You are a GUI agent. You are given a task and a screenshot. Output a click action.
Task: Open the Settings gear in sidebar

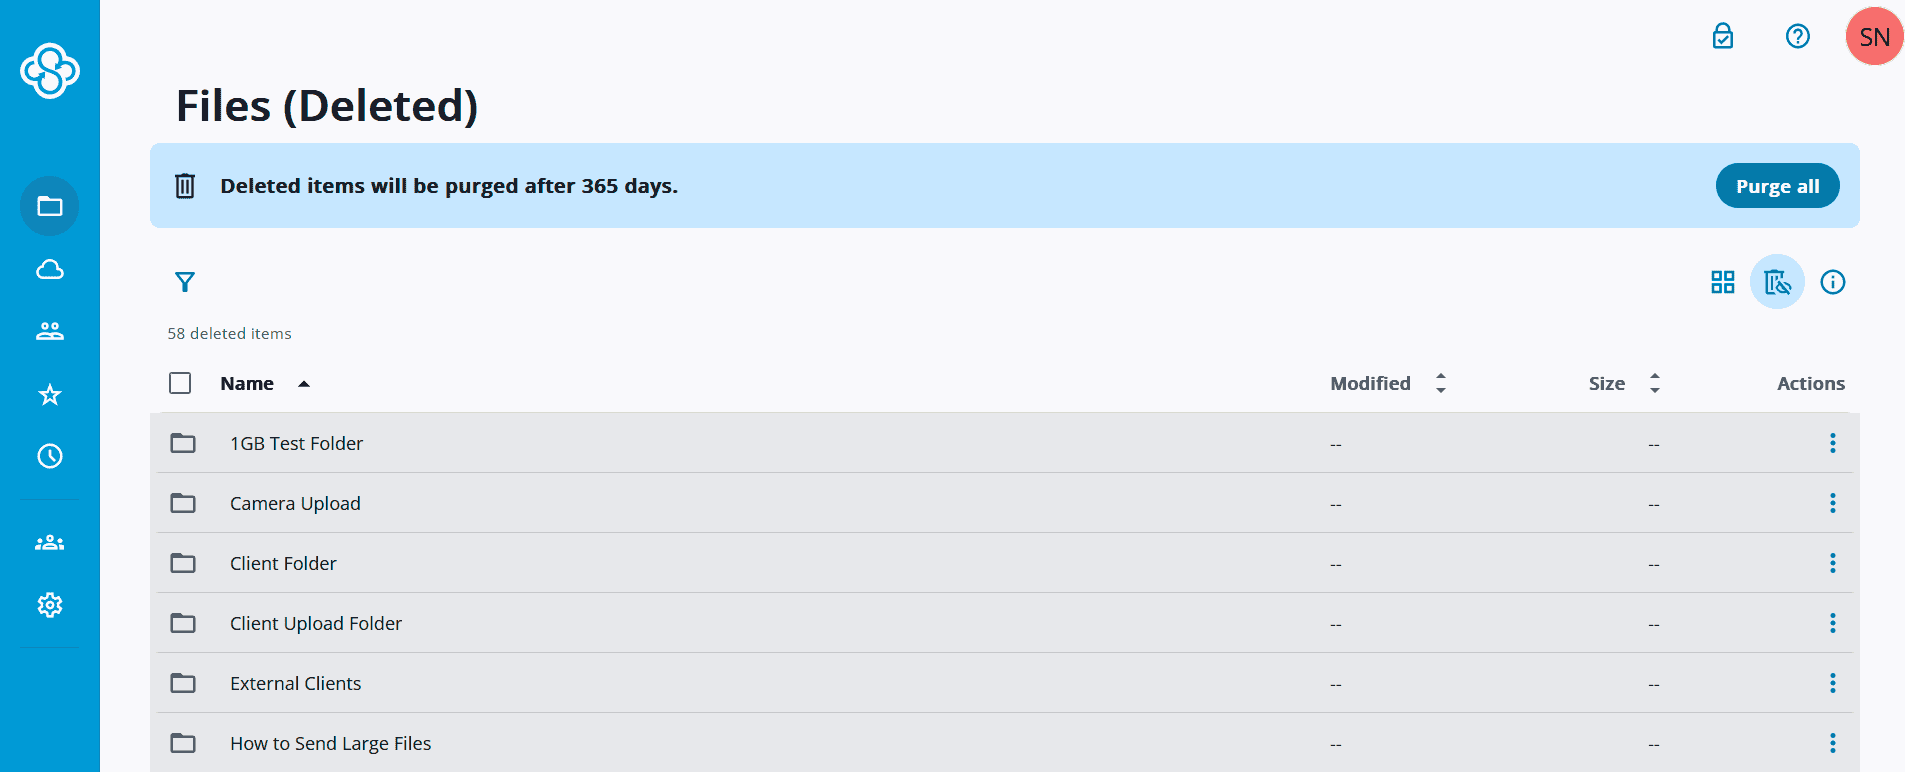(x=50, y=605)
